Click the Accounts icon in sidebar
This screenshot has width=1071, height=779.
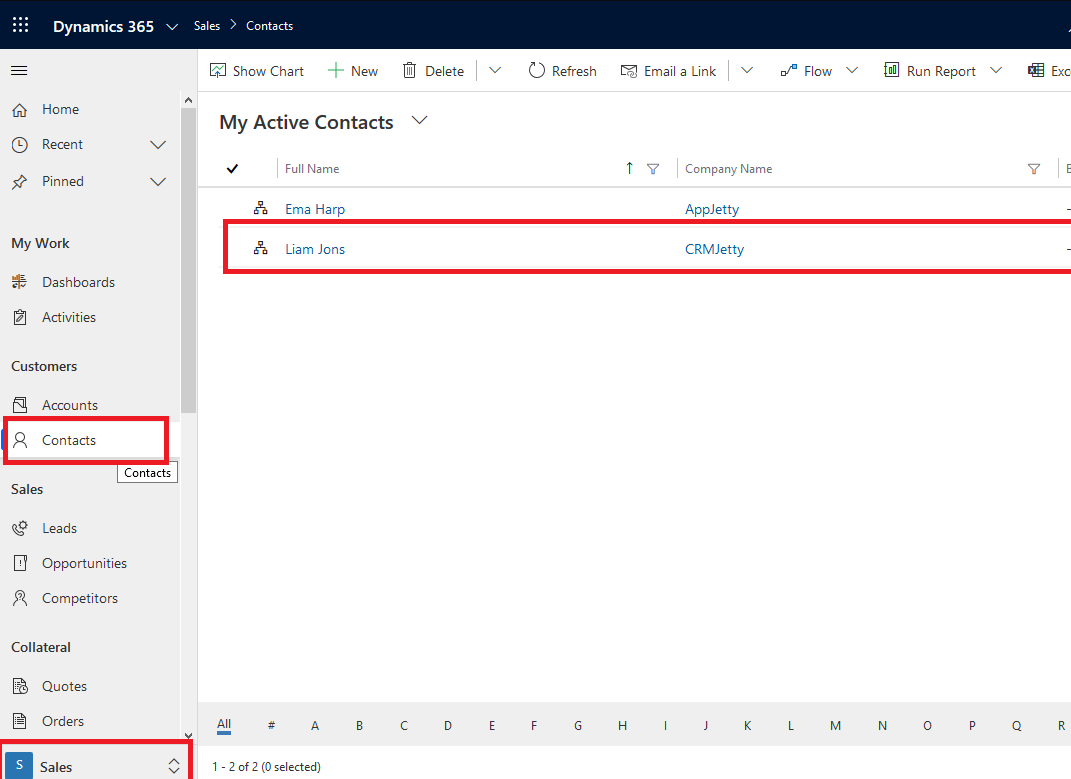tap(20, 405)
